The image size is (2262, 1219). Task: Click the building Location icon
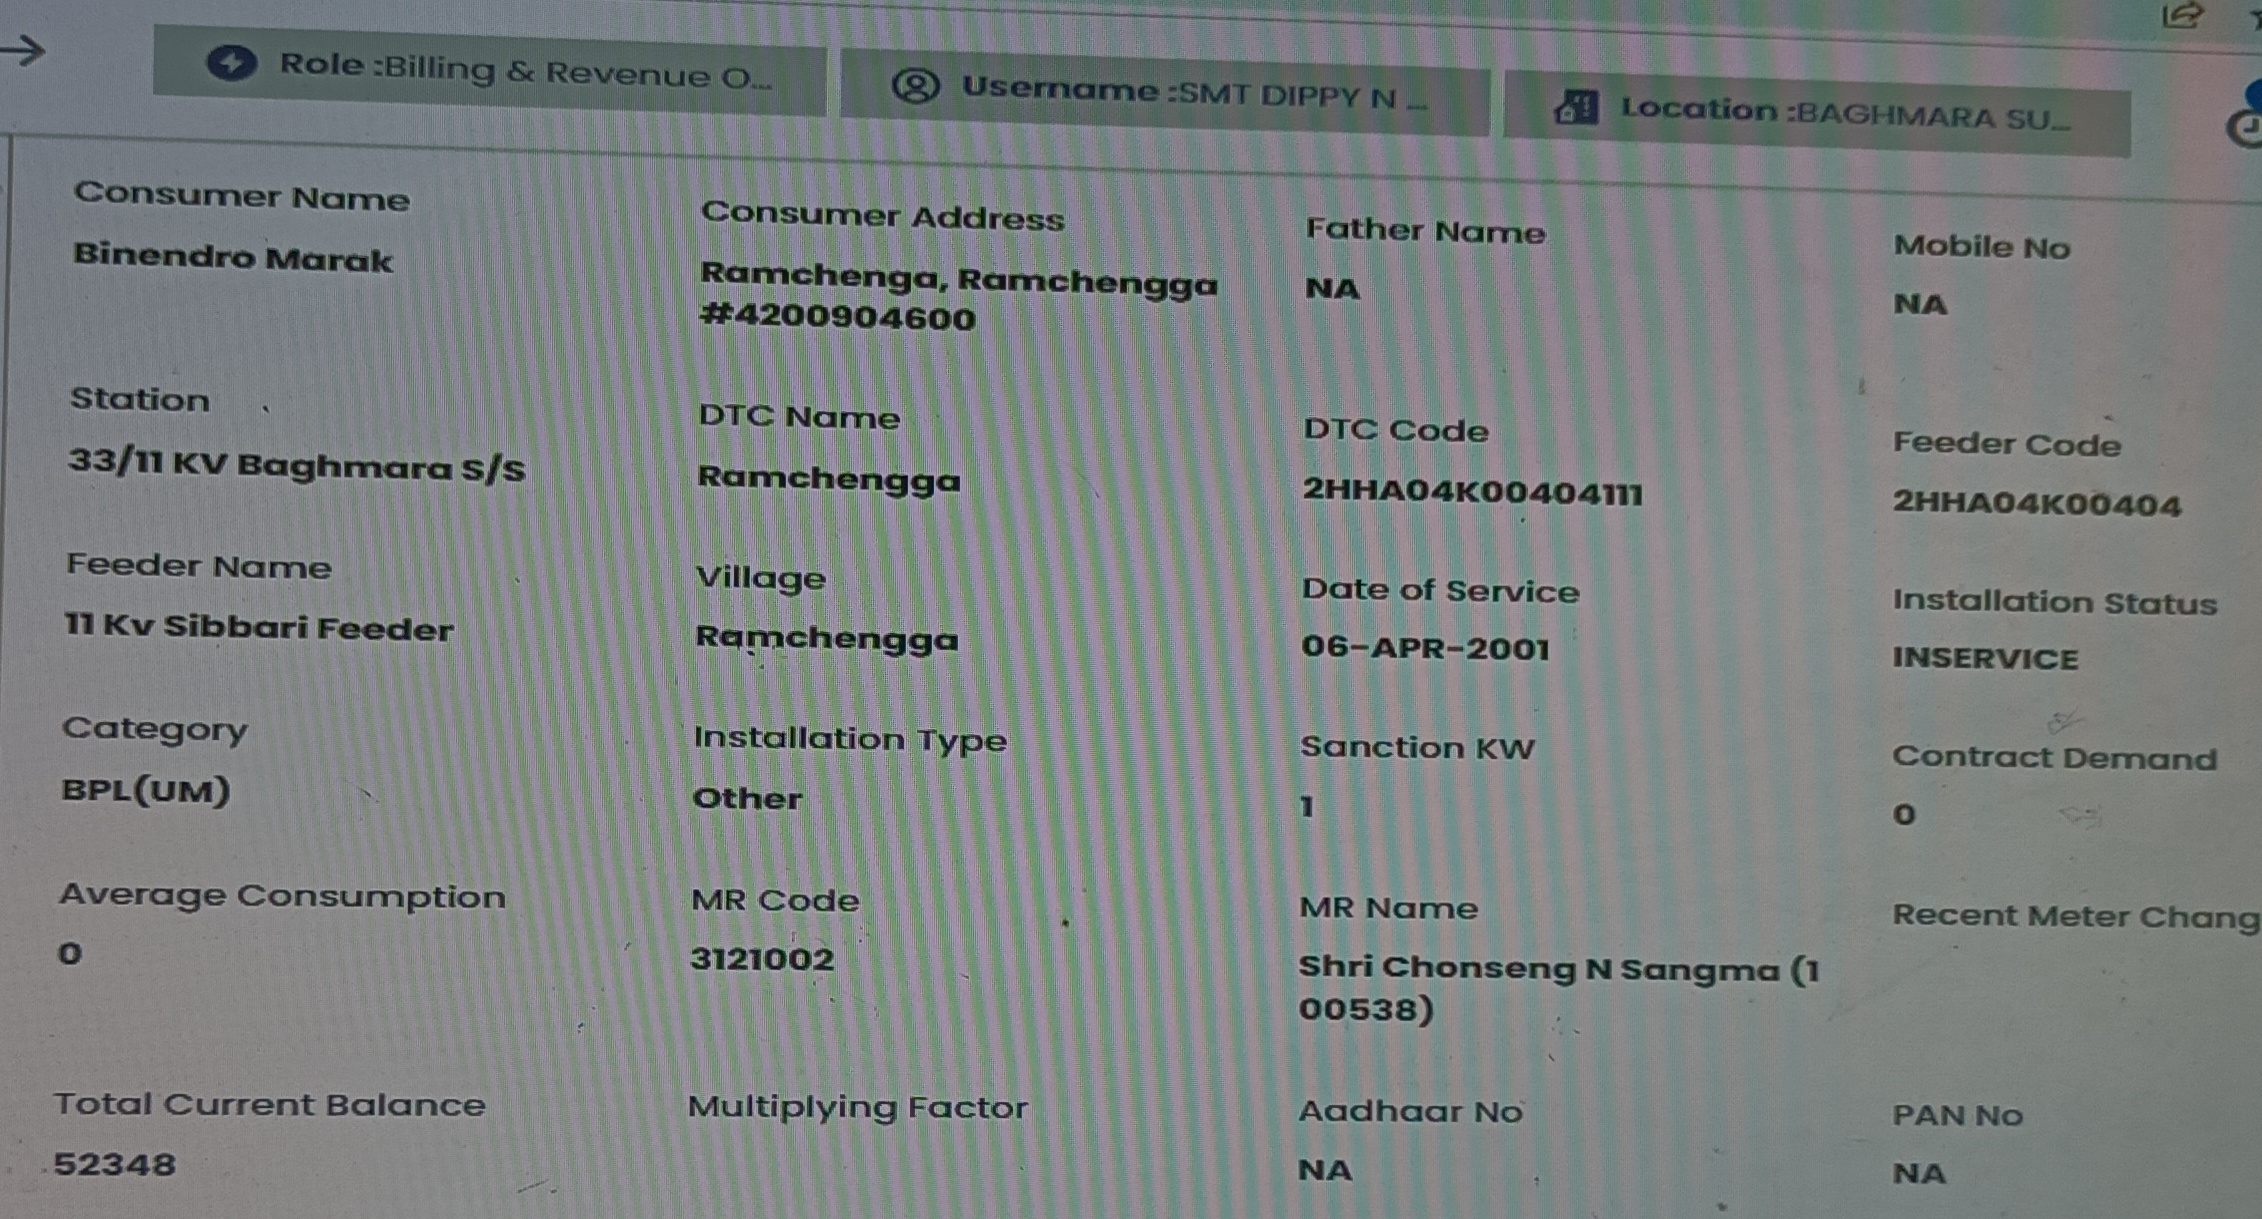click(x=1576, y=106)
